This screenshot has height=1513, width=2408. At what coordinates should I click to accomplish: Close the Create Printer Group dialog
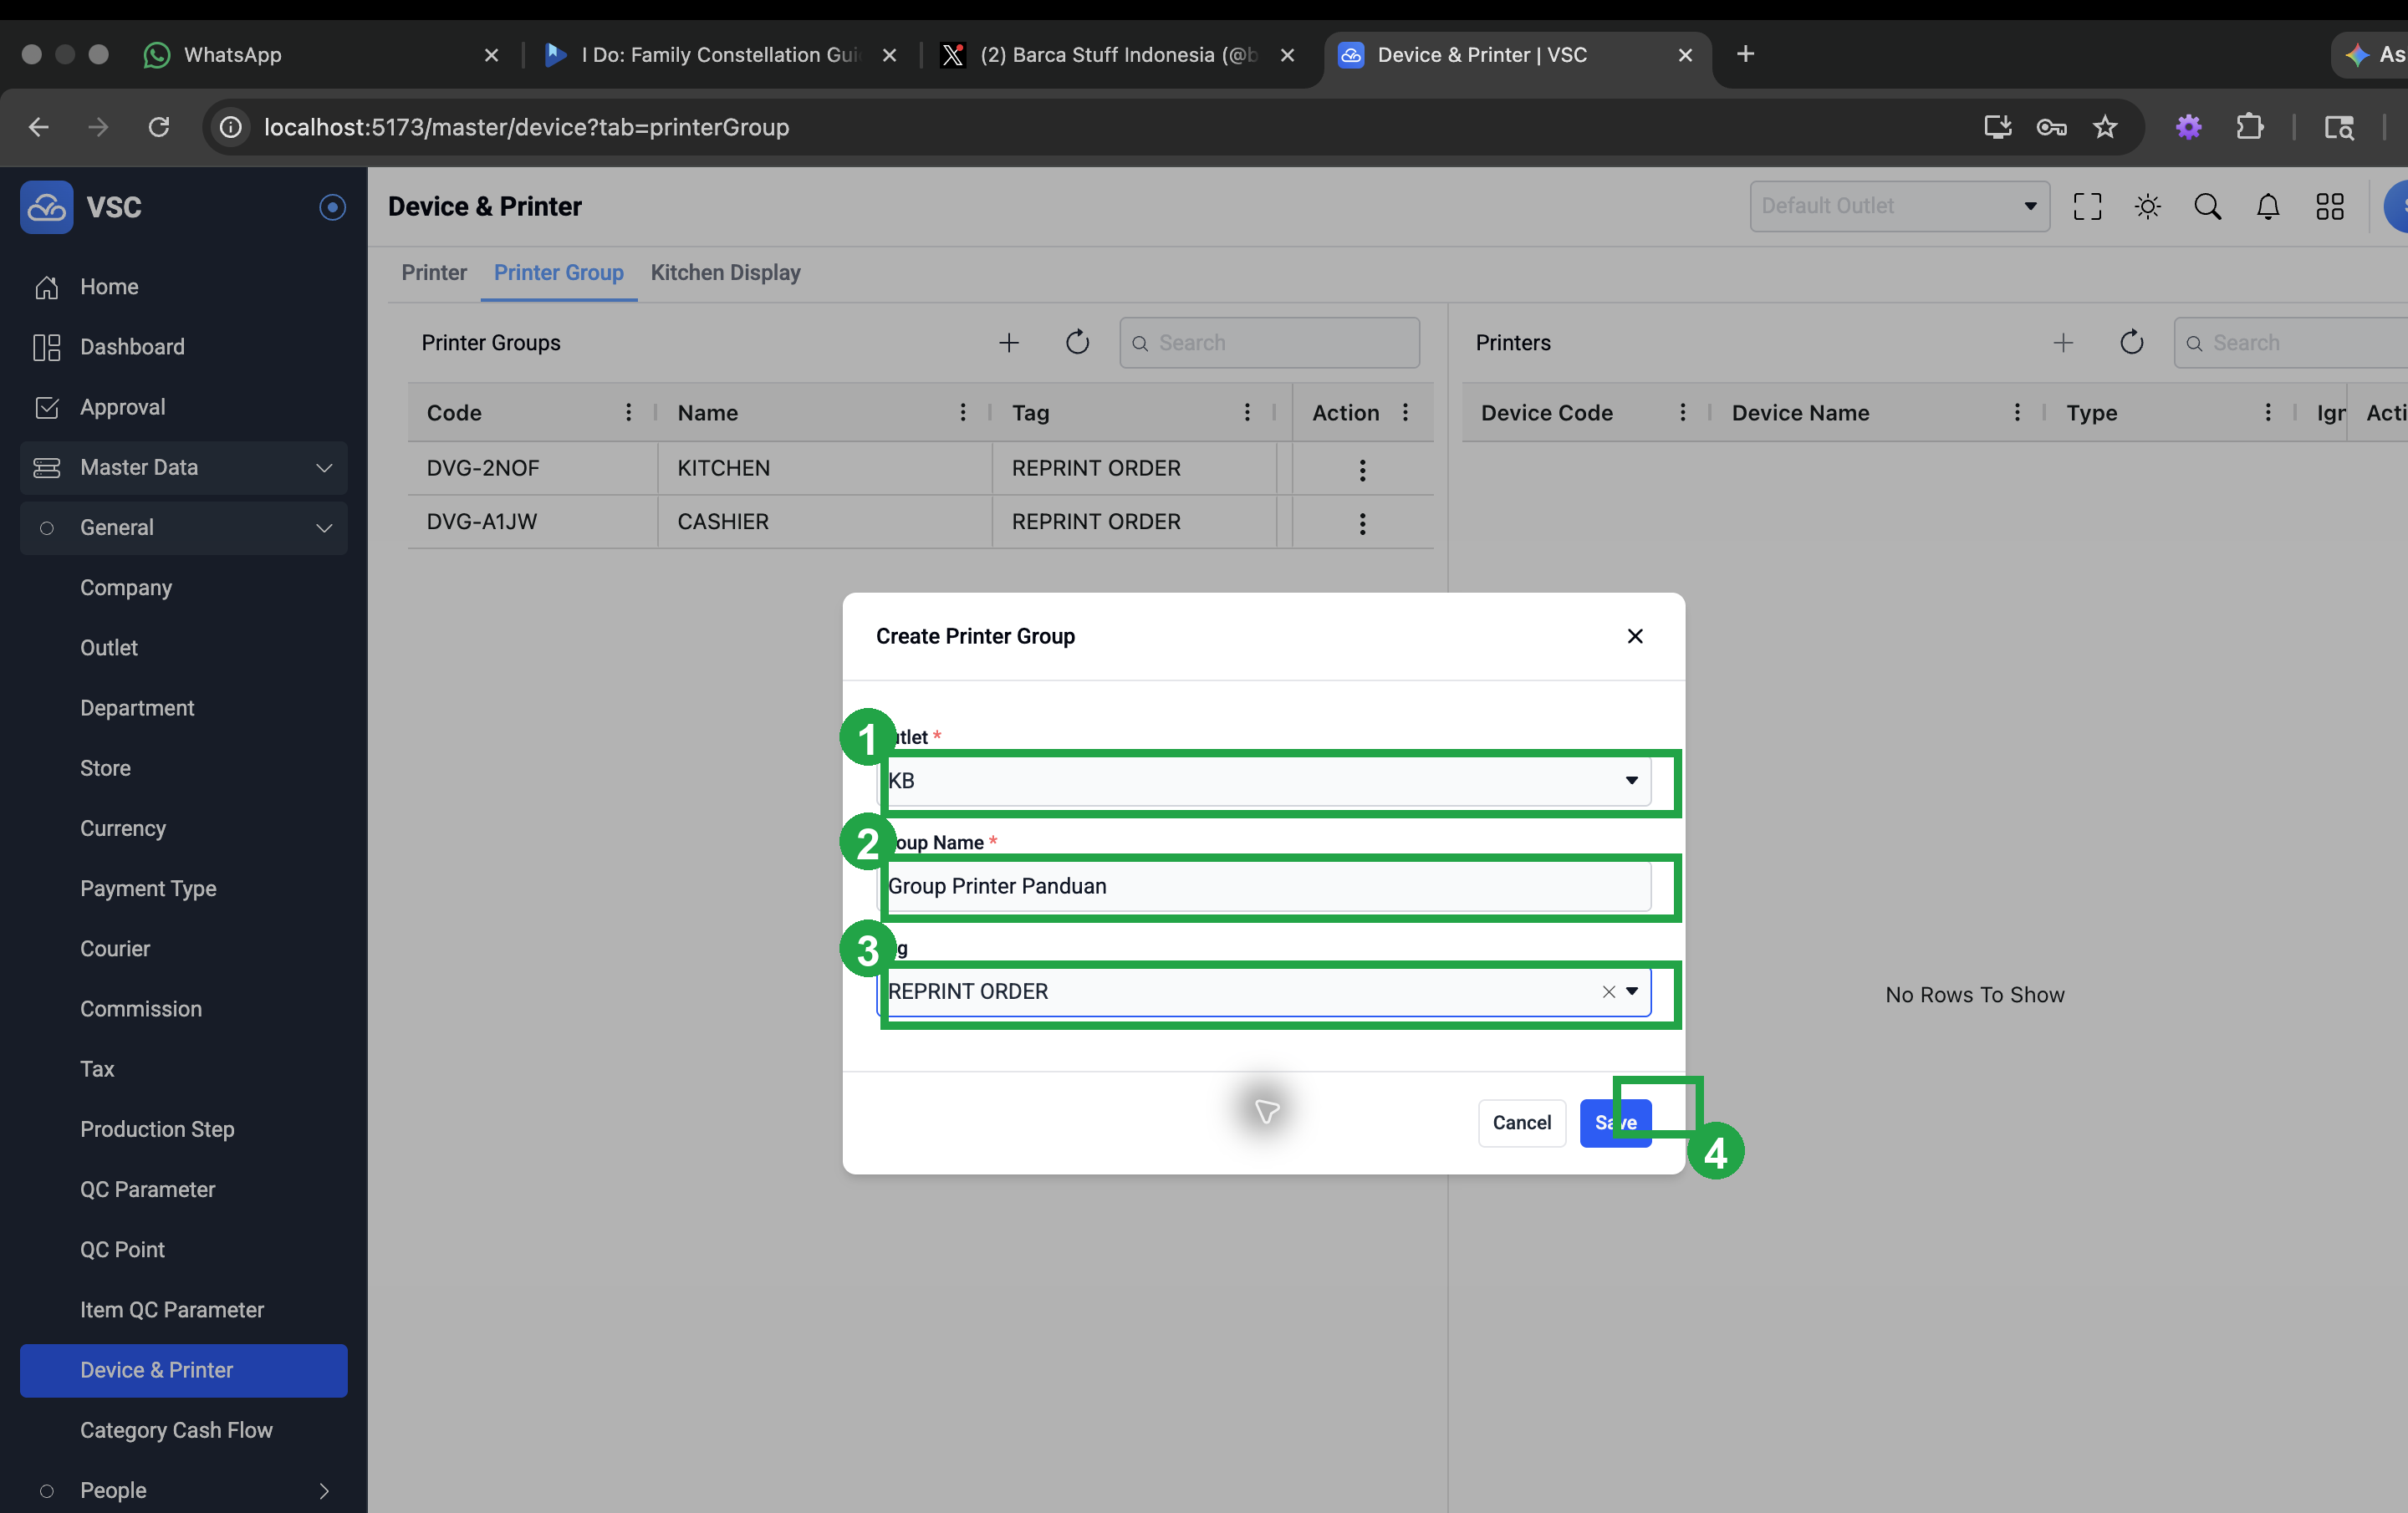tap(1635, 636)
